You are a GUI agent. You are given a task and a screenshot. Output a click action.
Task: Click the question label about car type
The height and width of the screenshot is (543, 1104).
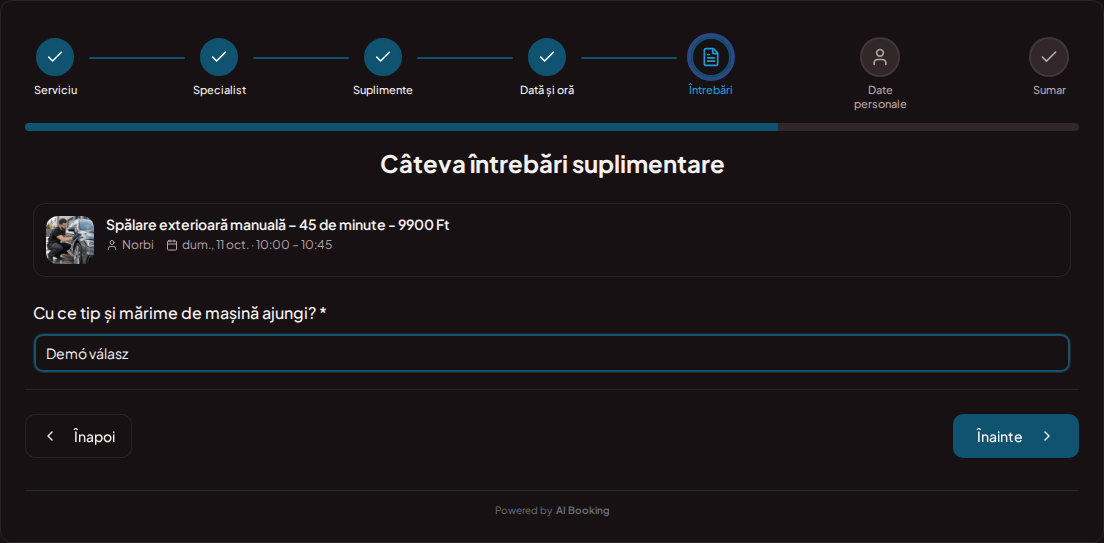[x=180, y=313]
